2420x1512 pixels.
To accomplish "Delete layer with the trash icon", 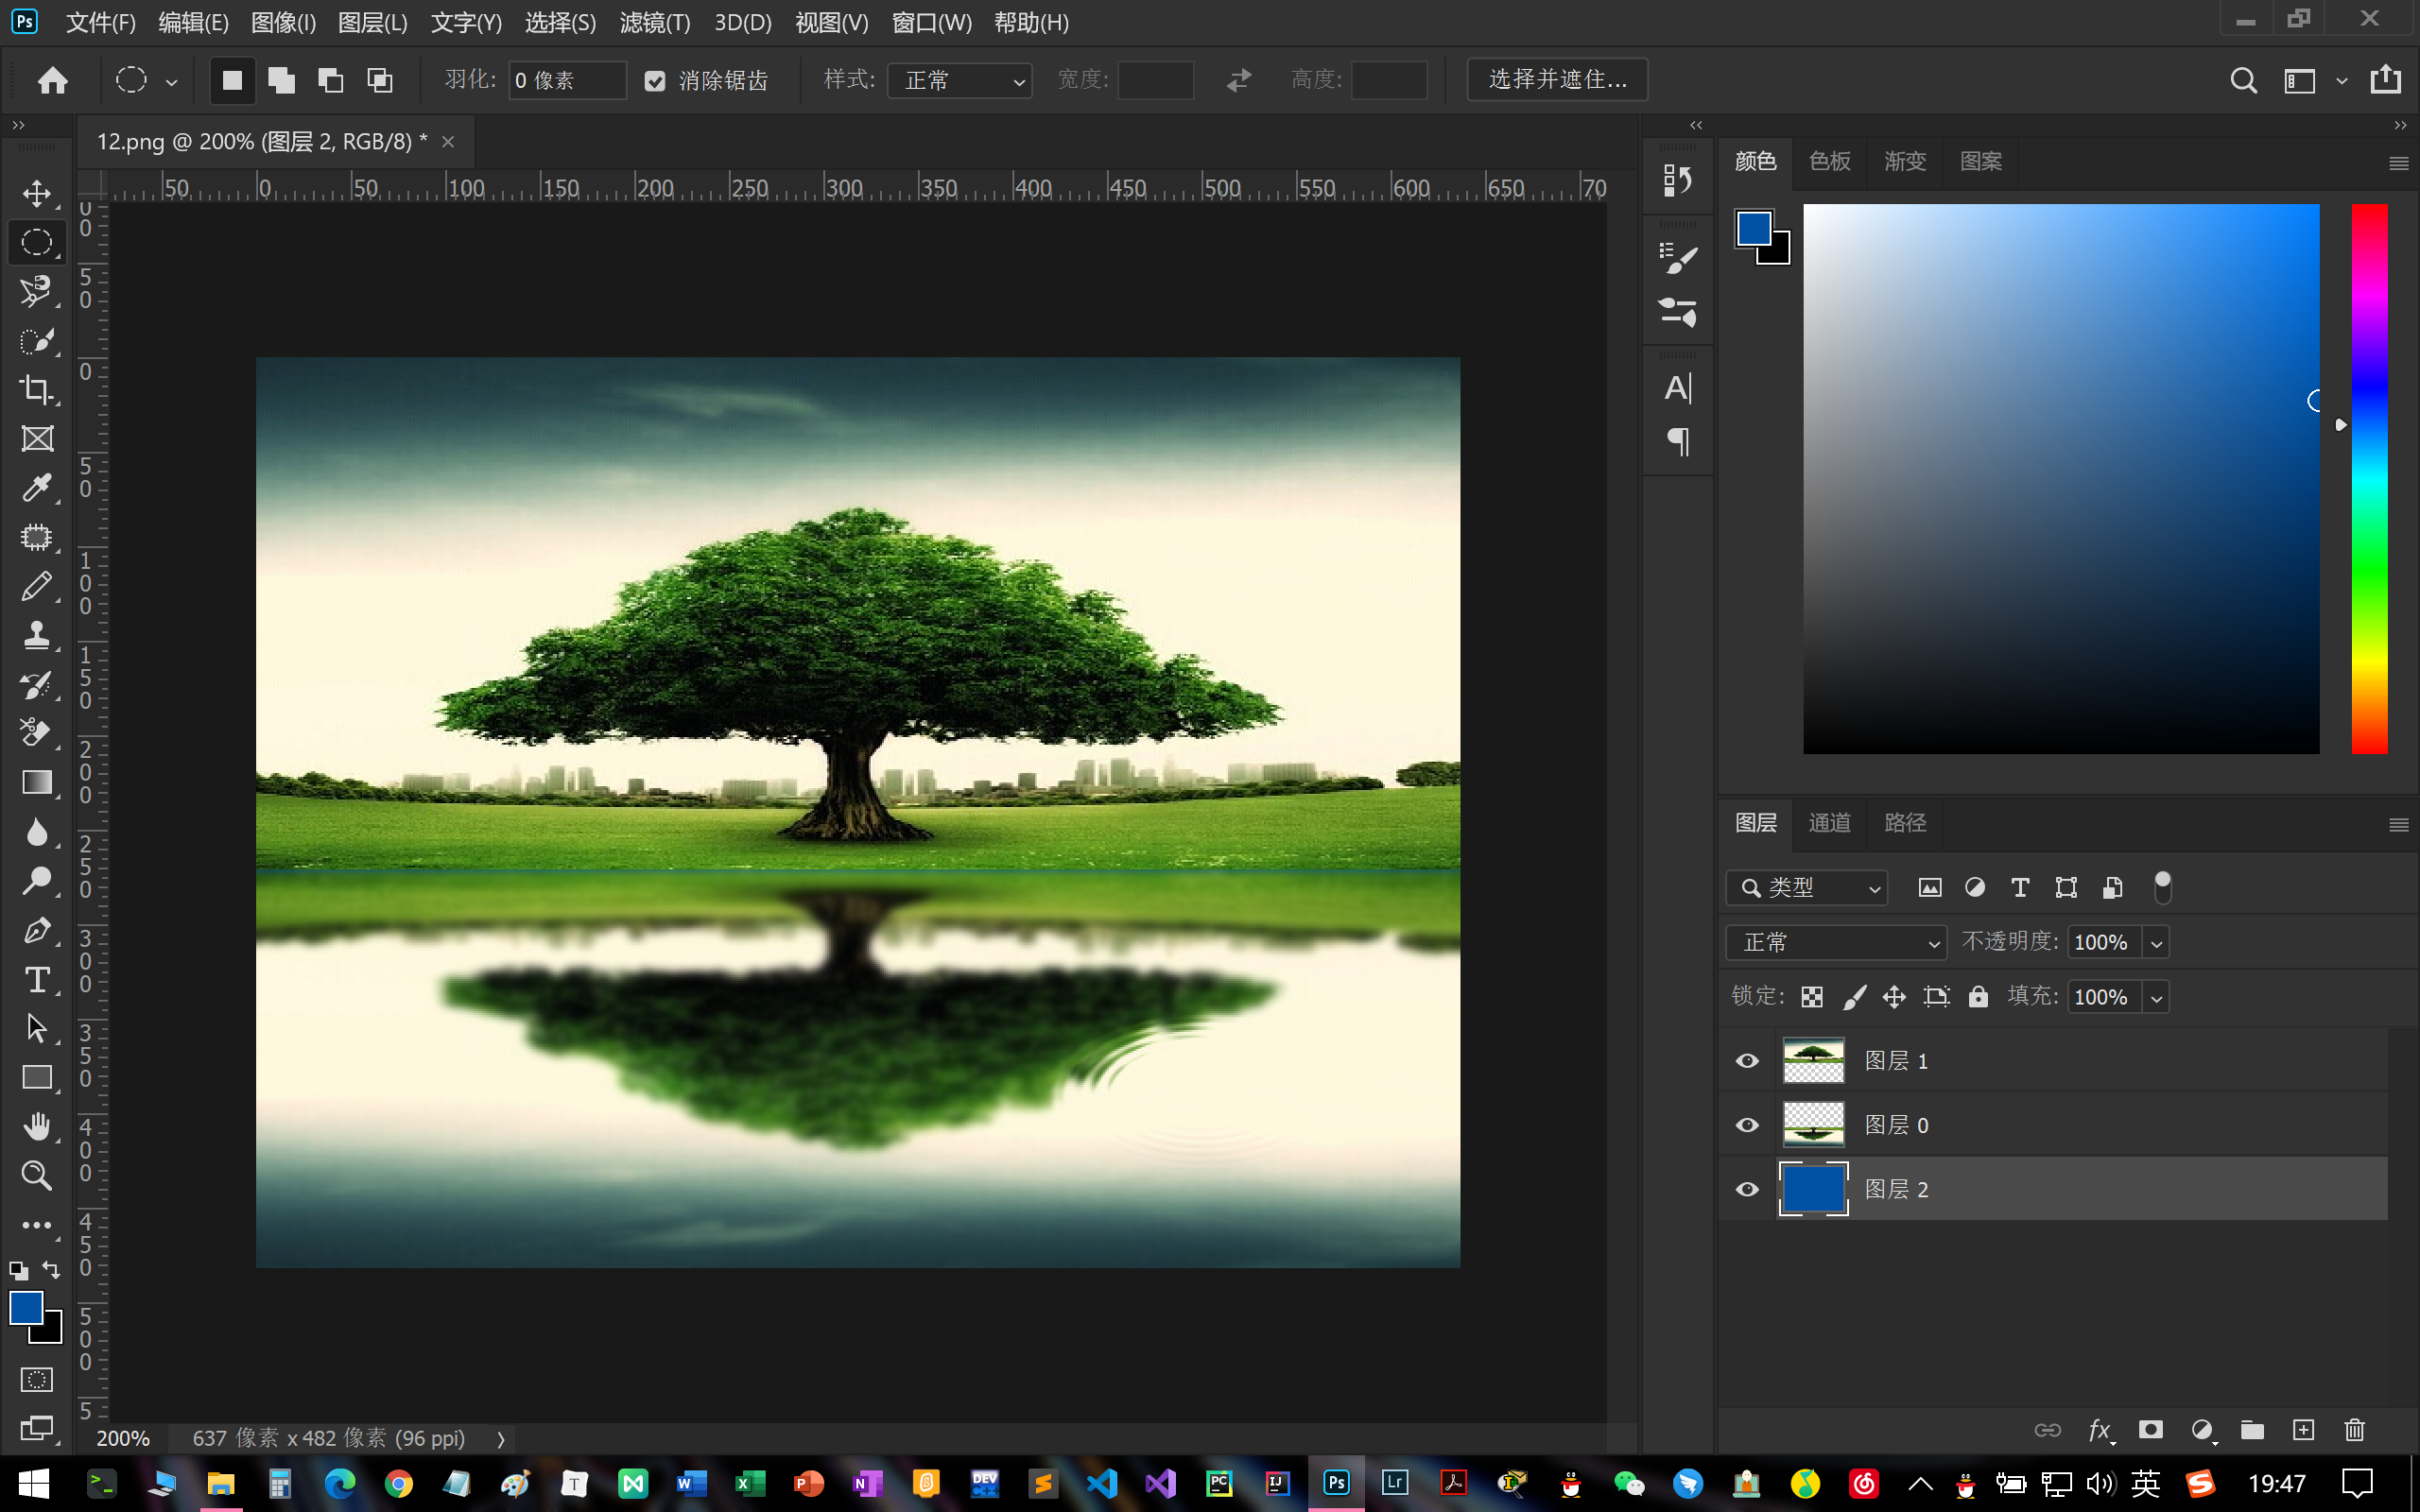I will tap(2354, 1430).
